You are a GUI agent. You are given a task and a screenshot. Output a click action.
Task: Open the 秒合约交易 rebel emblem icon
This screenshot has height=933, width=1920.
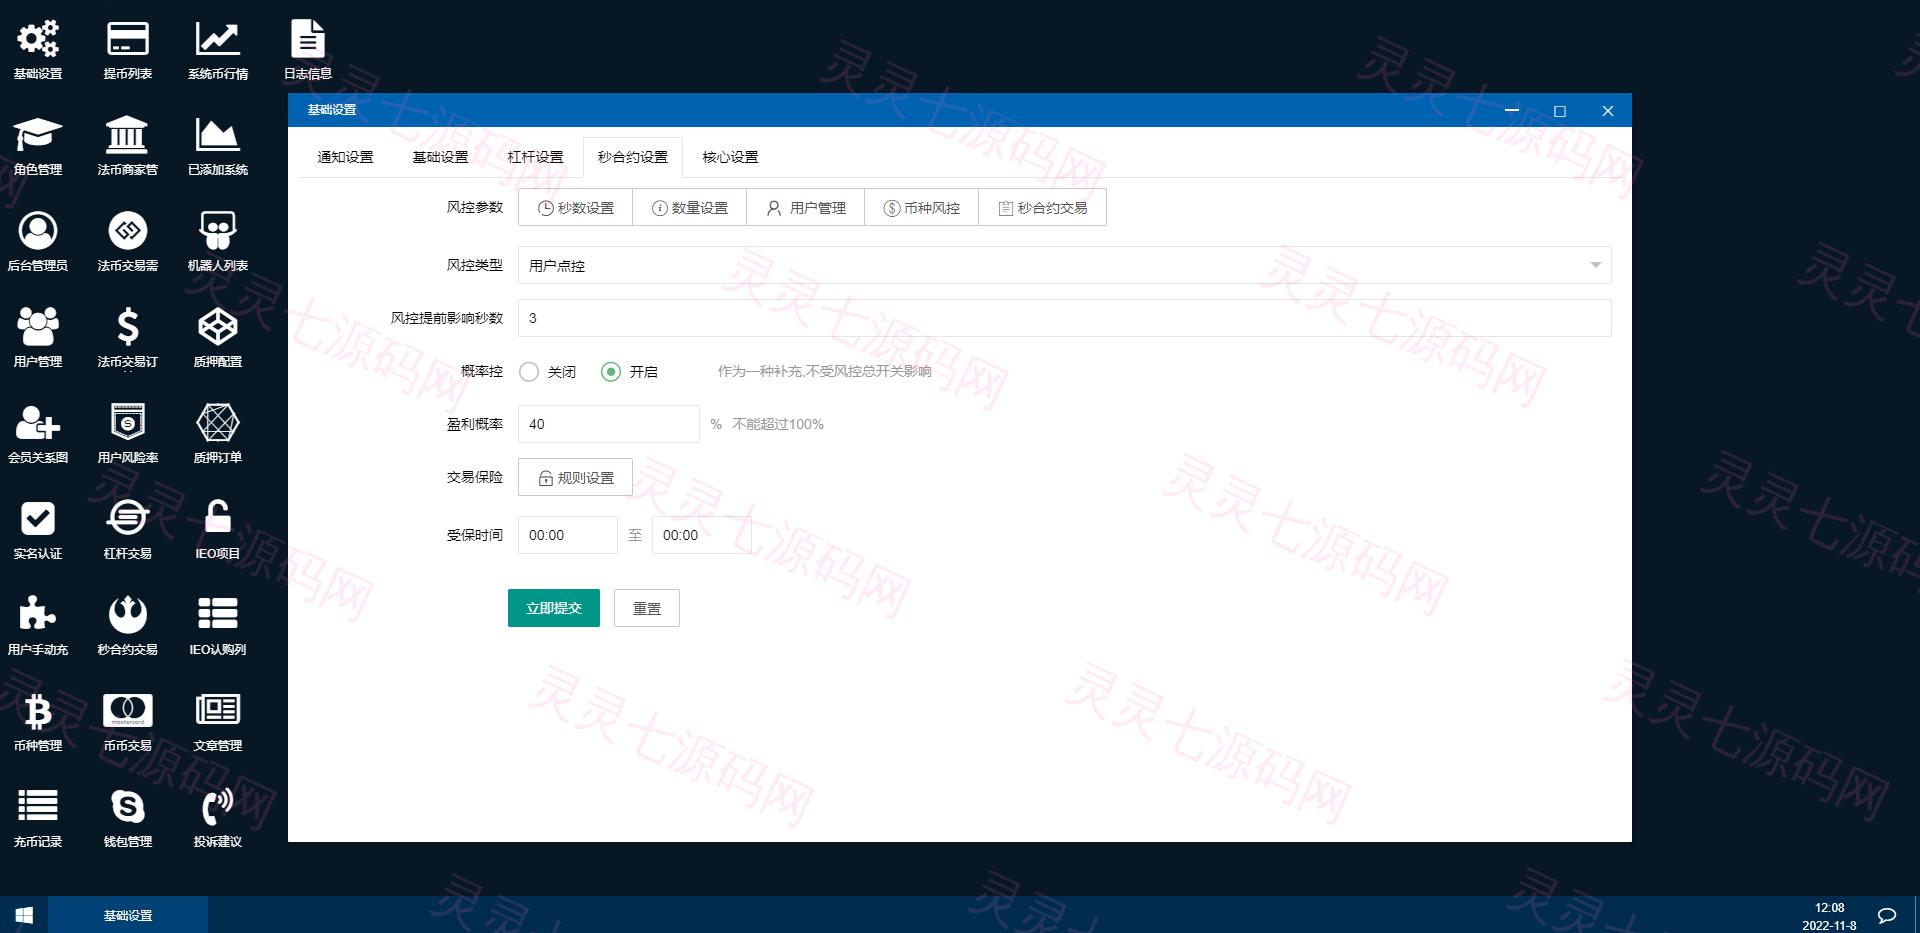[x=128, y=615]
